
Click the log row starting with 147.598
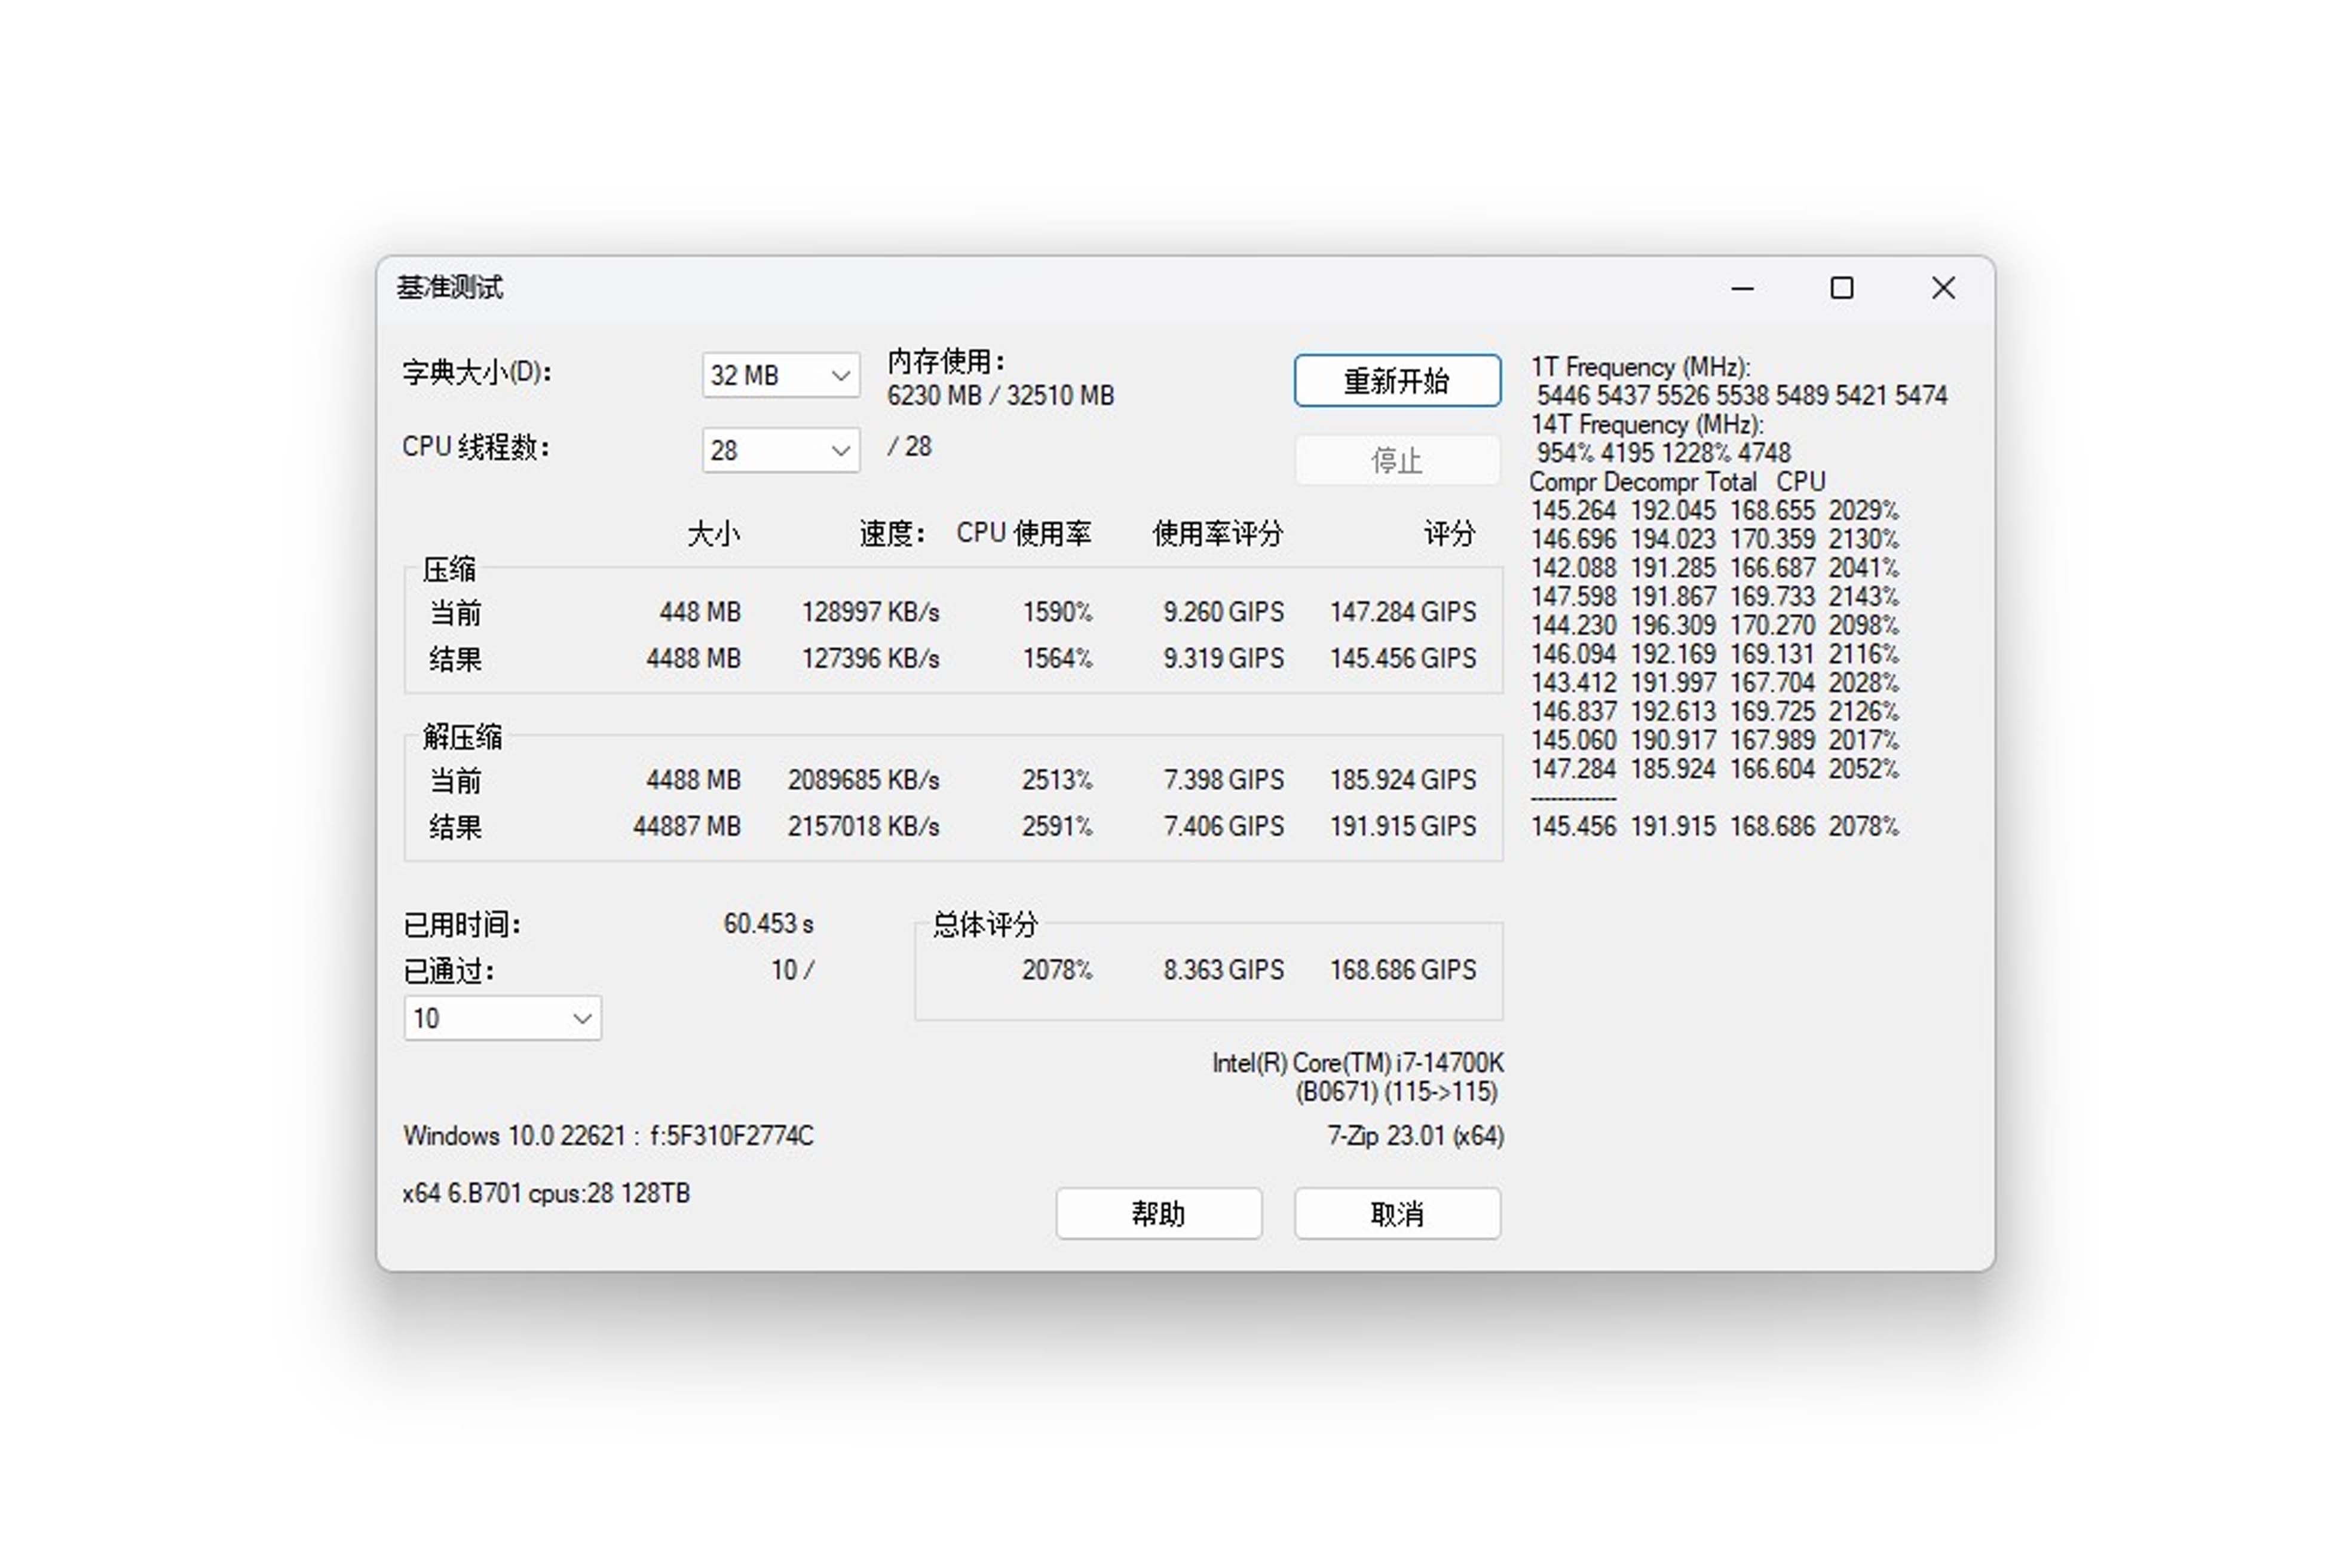click(1715, 597)
